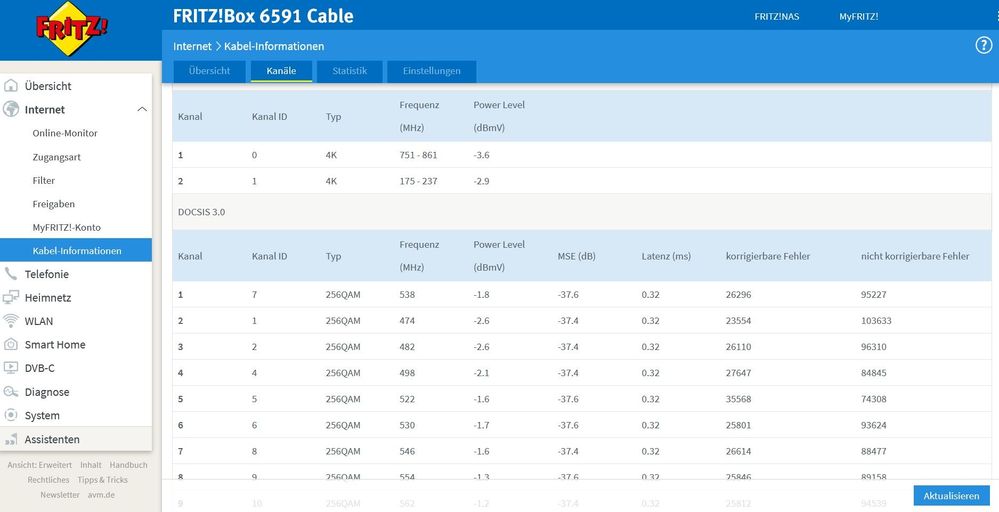Click Internet in the breadcrumb
This screenshot has height=512, width=999.
pyautogui.click(x=192, y=46)
